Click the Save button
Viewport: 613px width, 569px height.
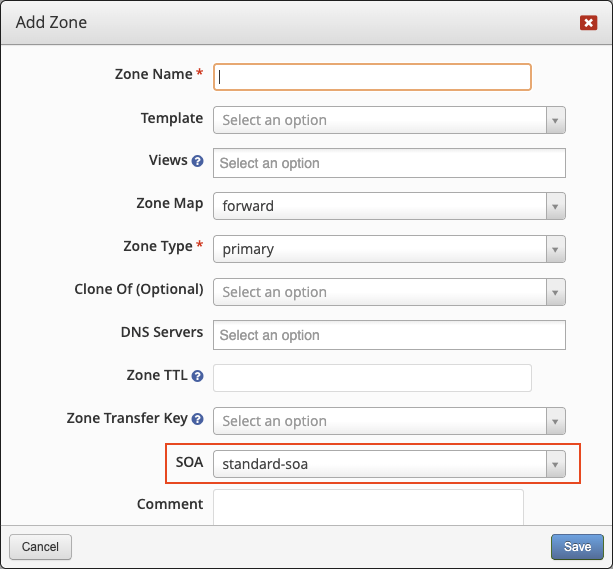coord(577,547)
